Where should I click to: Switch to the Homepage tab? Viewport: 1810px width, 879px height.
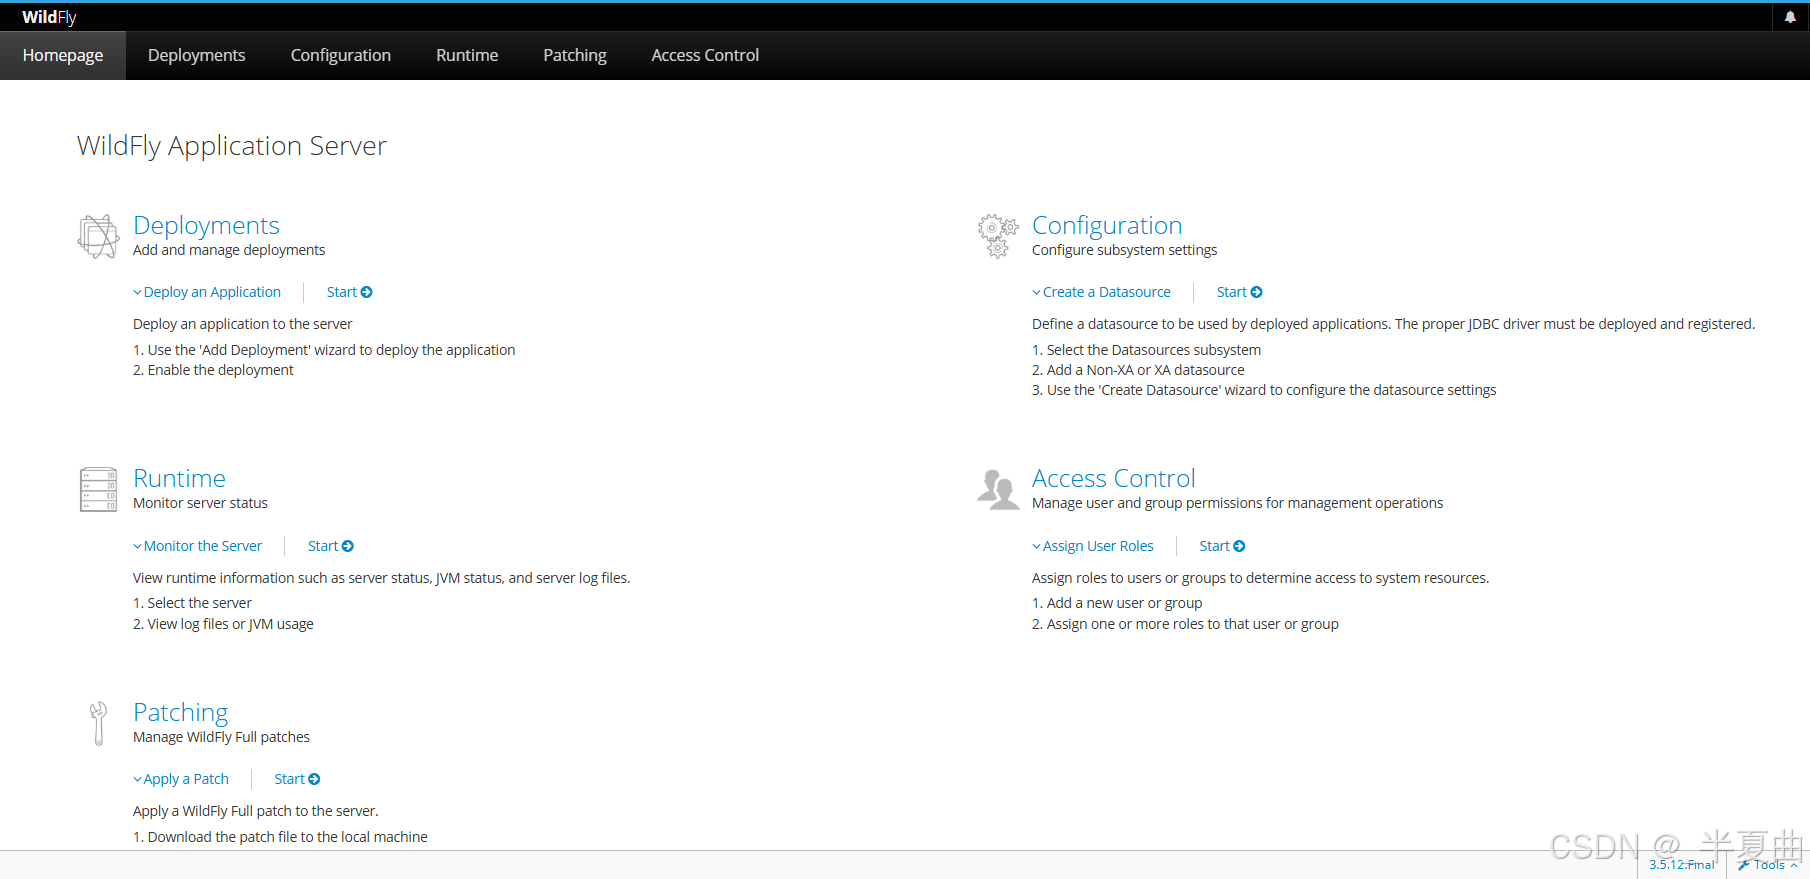point(63,55)
